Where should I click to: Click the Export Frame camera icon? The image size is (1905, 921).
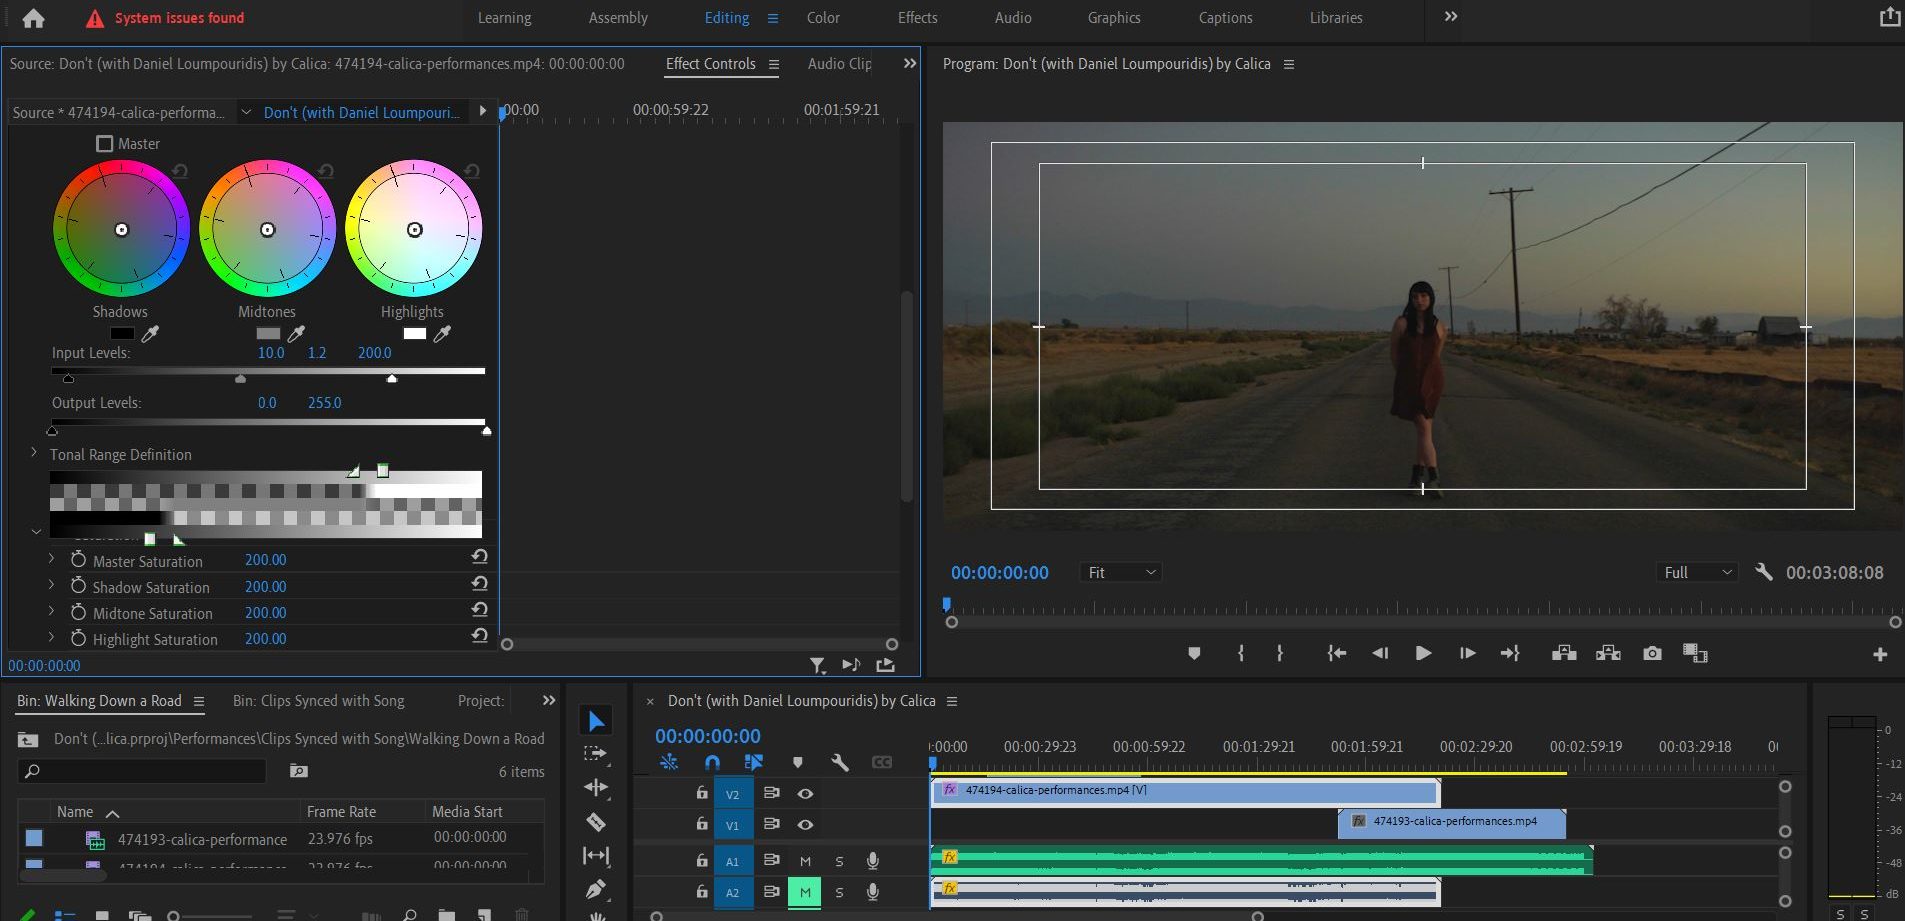coord(1652,653)
